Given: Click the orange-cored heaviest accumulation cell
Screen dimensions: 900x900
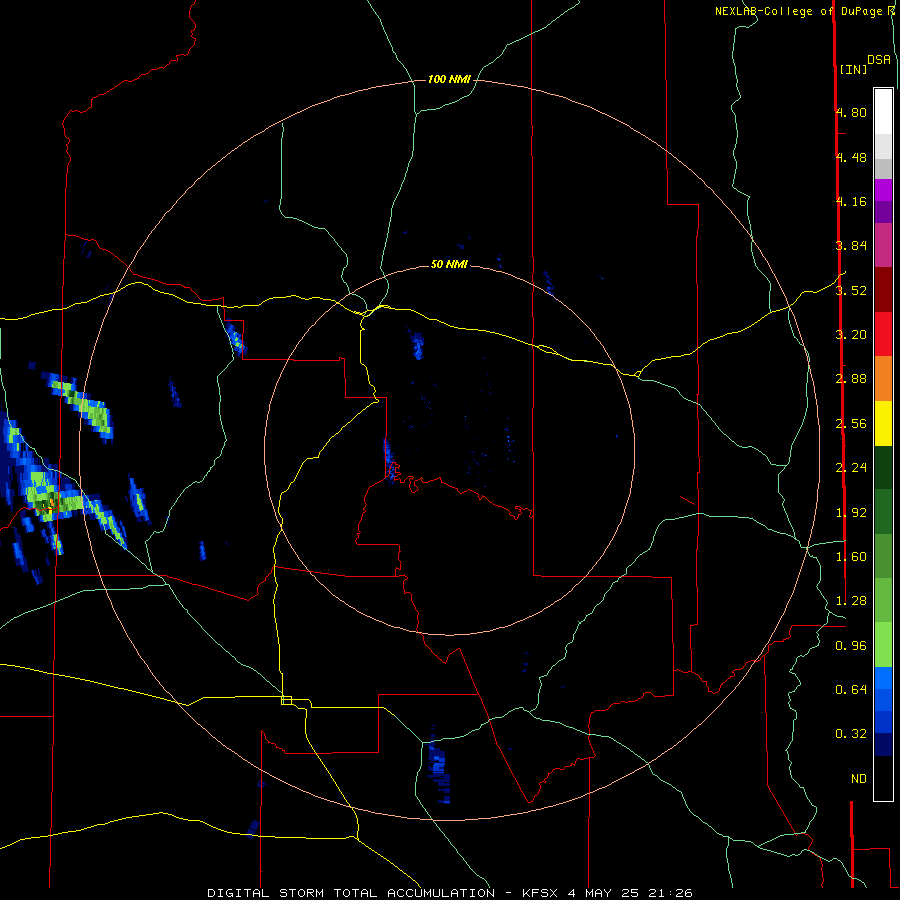Looking at the screenshot, I should 51,503.
